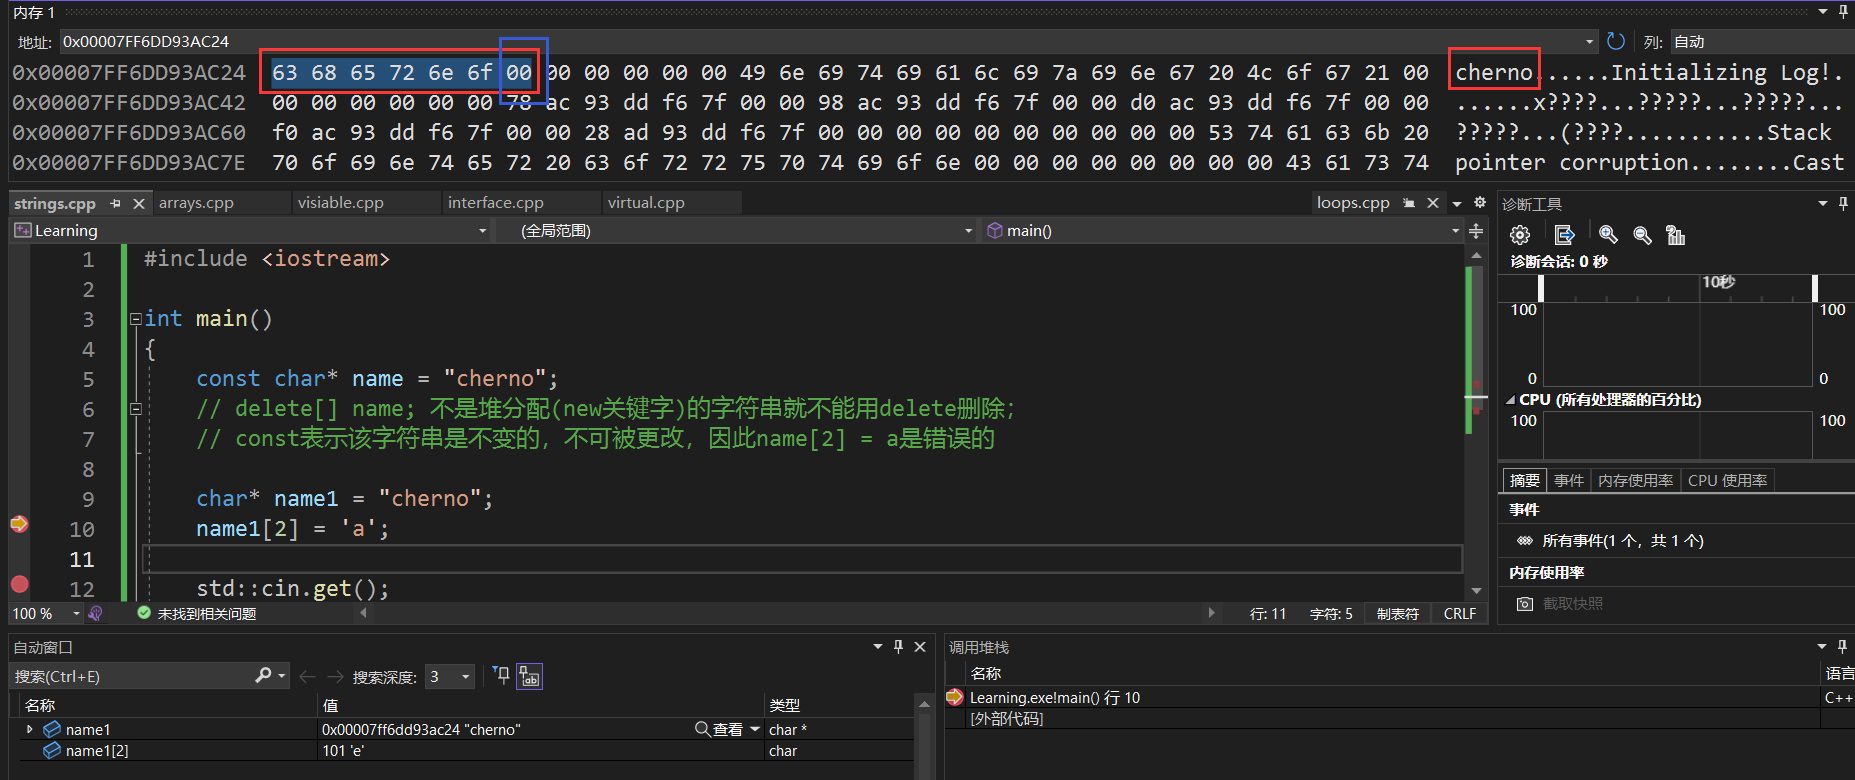Screen dimensions: 1855x780
Task: Collapse the main function outlining toggle
Action: [135, 319]
